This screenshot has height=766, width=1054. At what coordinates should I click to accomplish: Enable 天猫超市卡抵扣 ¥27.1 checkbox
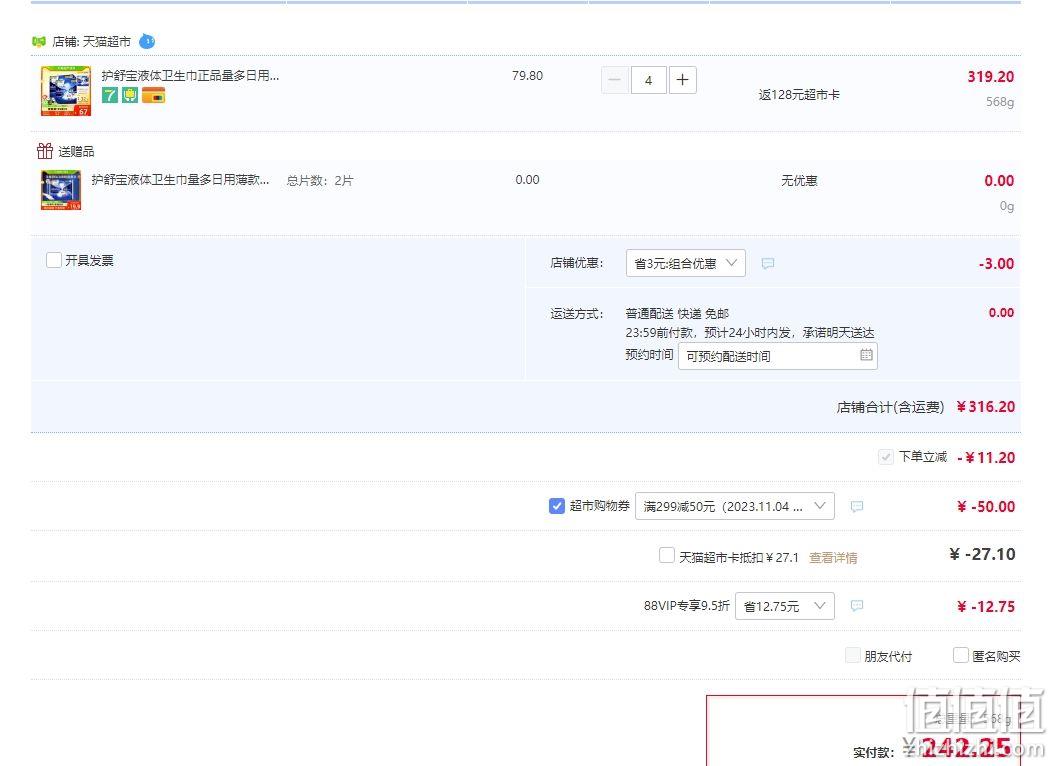[x=667, y=556]
